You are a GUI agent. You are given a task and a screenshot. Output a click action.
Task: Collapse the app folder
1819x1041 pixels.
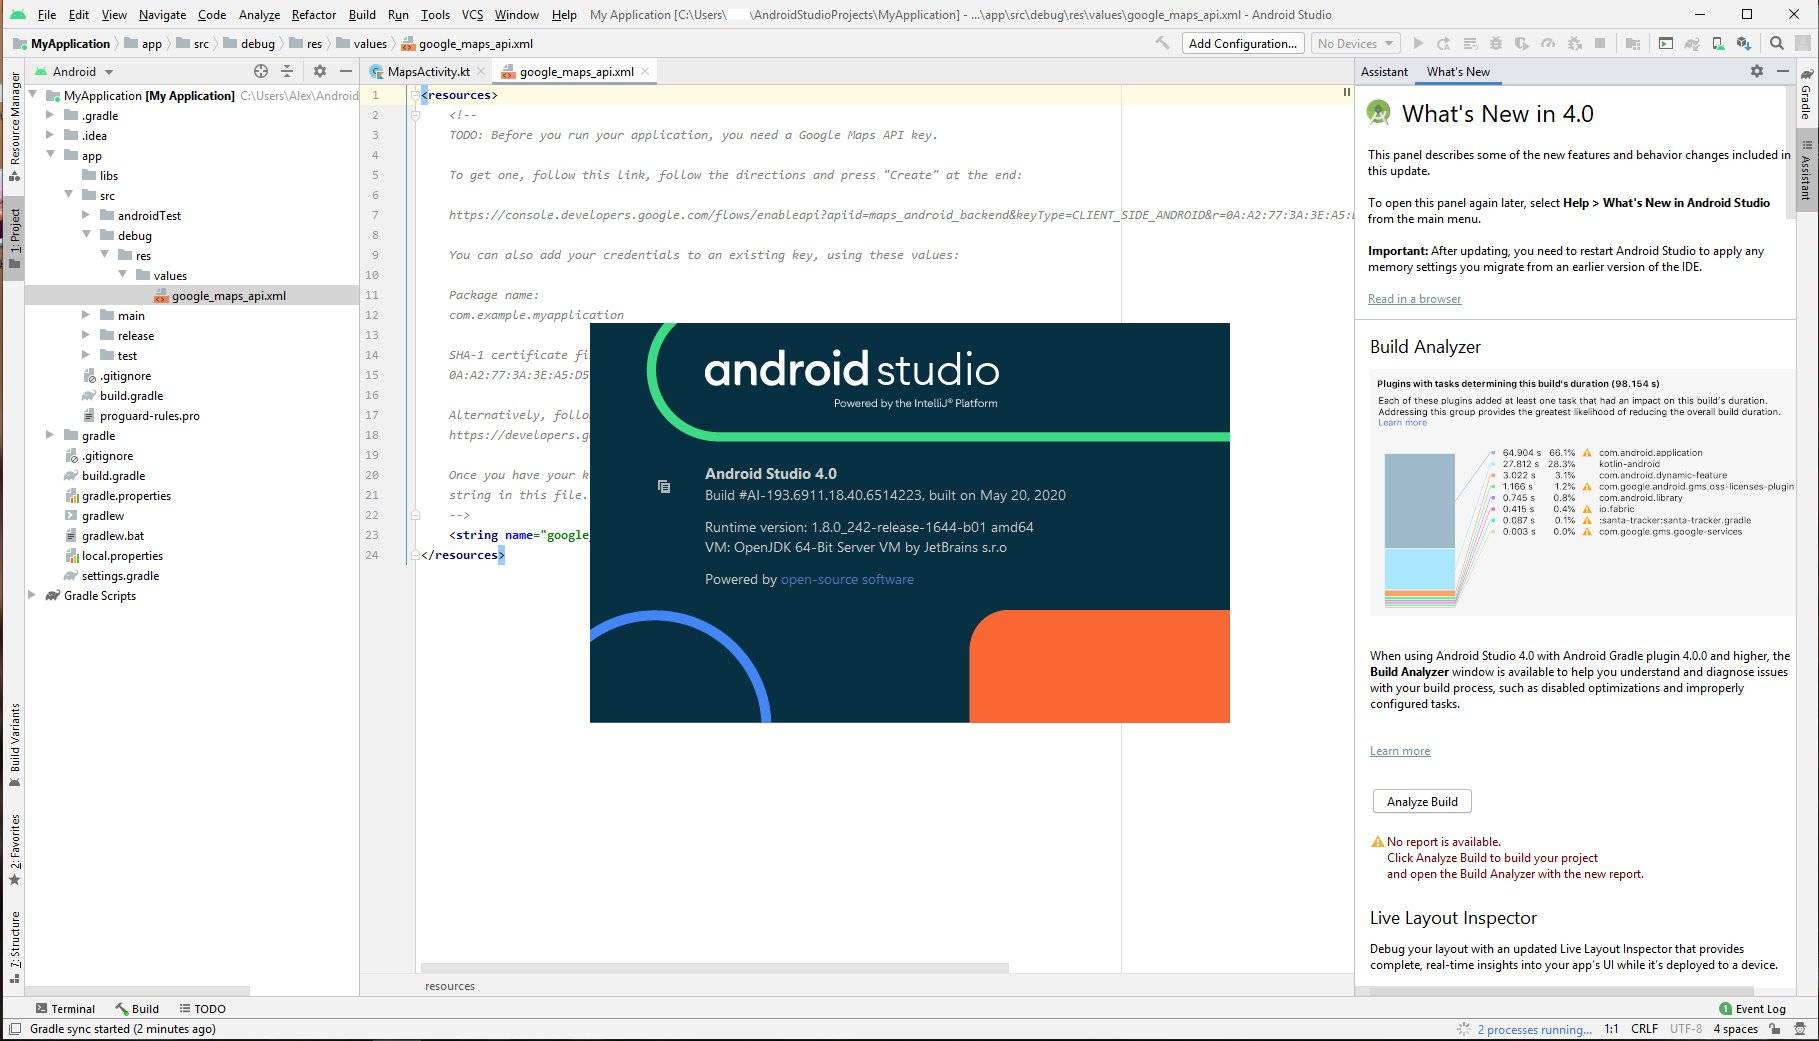[x=50, y=155]
